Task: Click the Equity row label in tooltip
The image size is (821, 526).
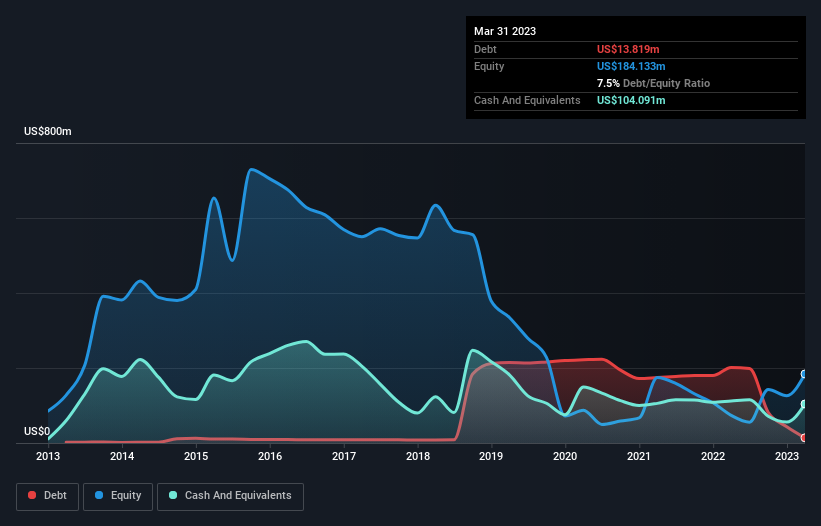Action: tap(489, 66)
